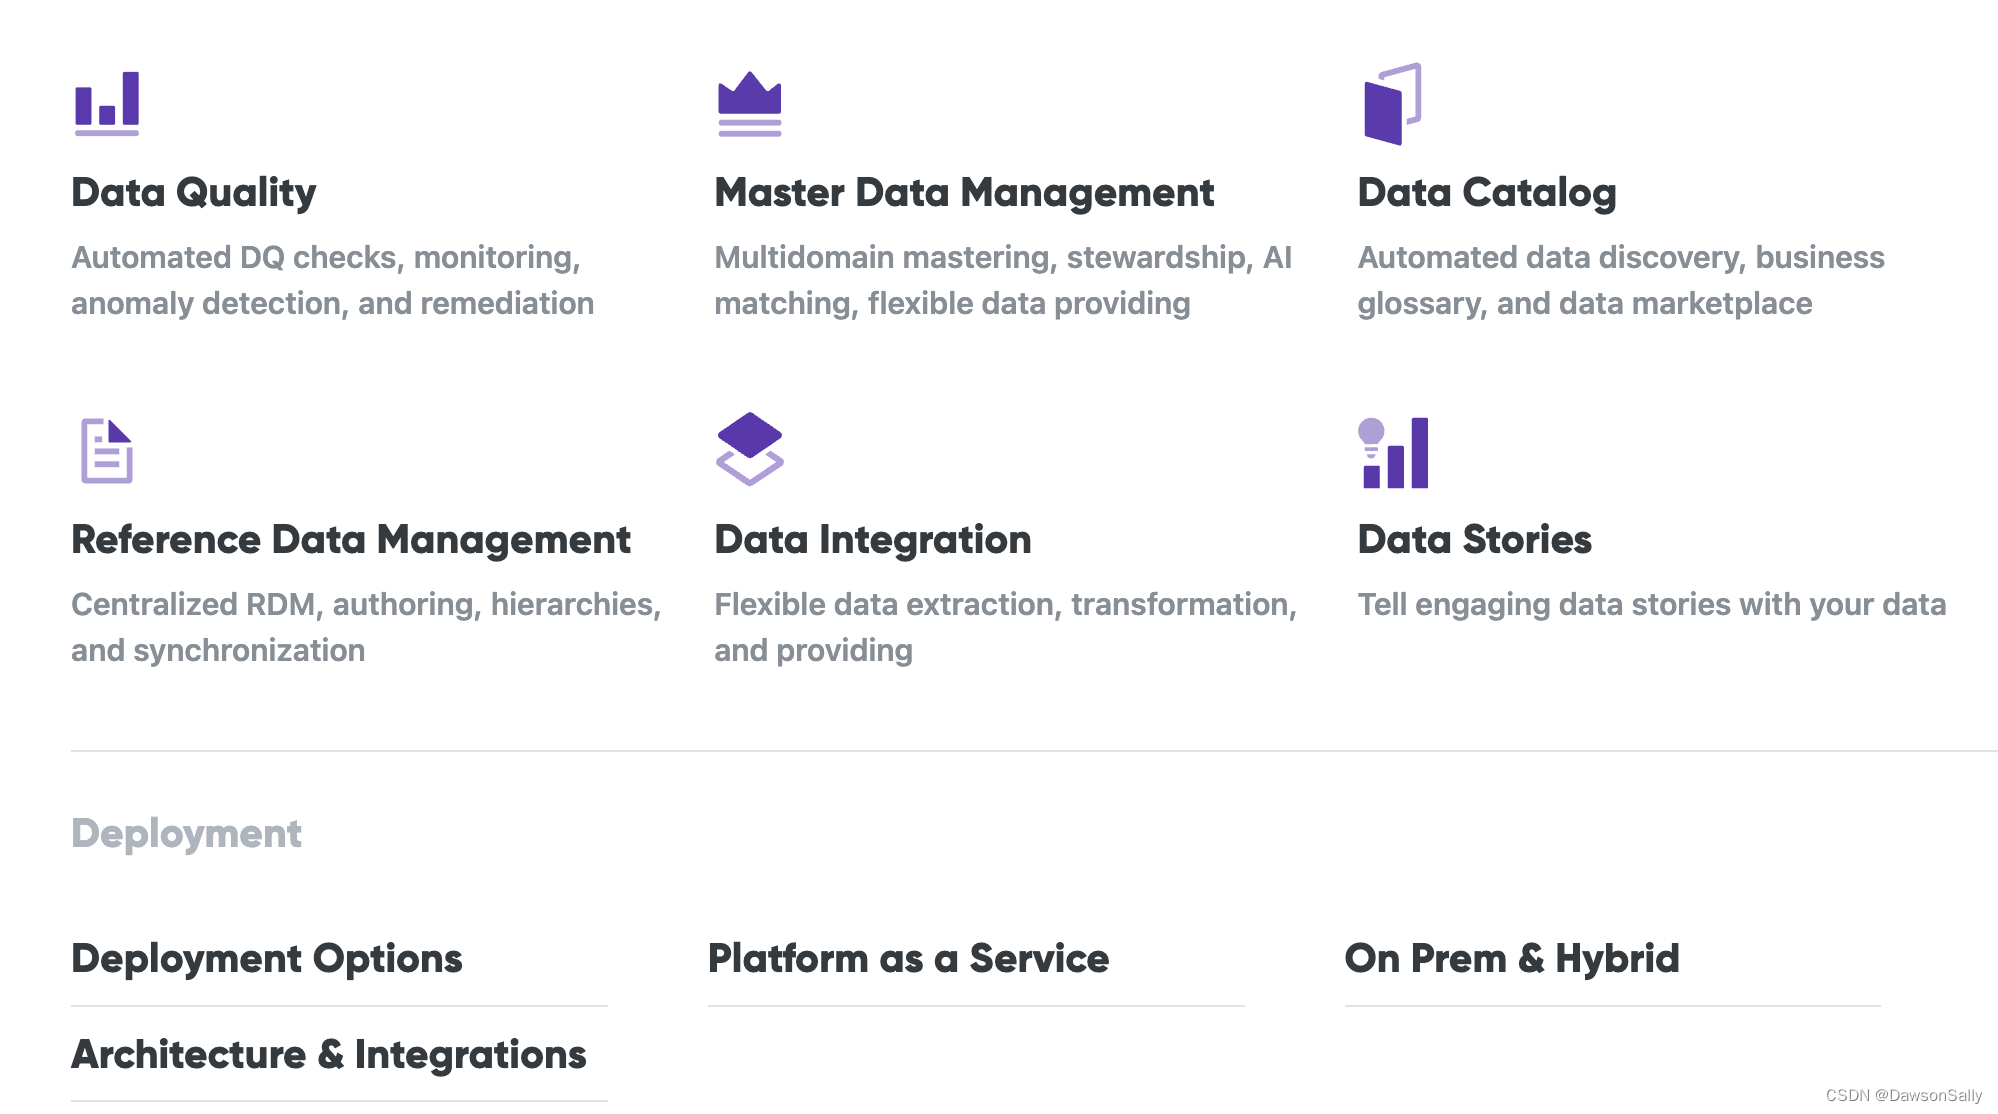Open the Data Stories heading link
The height and width of the screenshot is (1114, 1998).
point(1474,539)
